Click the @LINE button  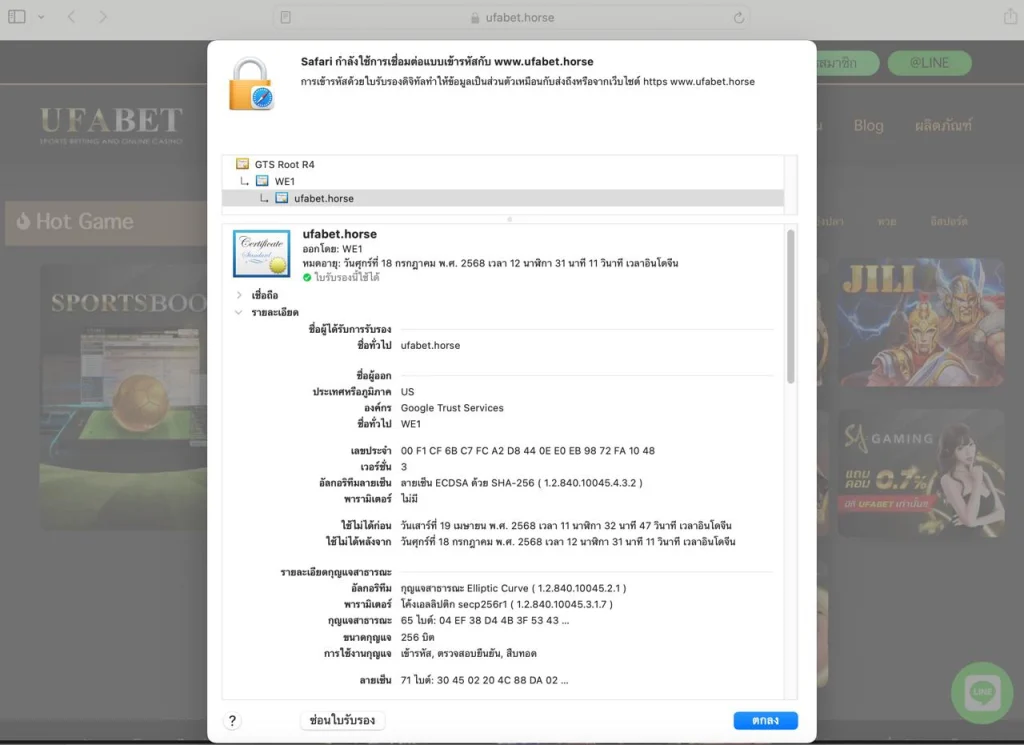coord(929,62)
